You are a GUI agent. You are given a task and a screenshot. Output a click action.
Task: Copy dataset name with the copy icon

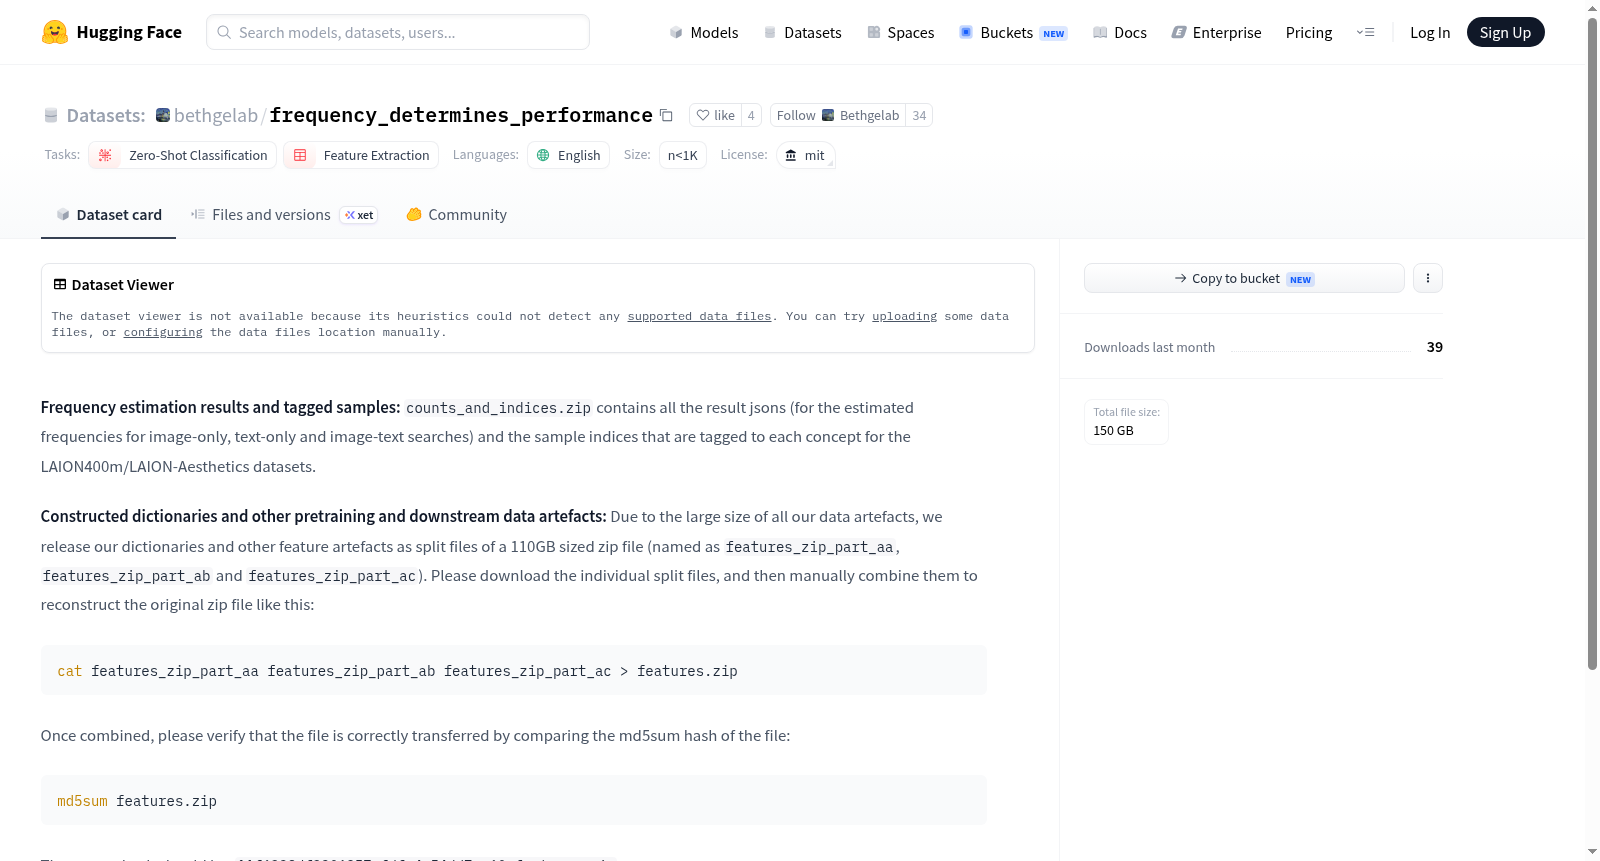666,115
